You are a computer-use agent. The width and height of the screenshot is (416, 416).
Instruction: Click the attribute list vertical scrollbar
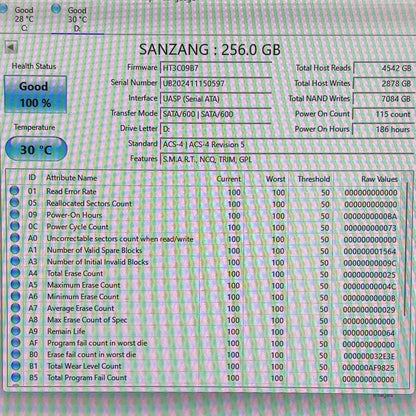(x=406, y=250)
